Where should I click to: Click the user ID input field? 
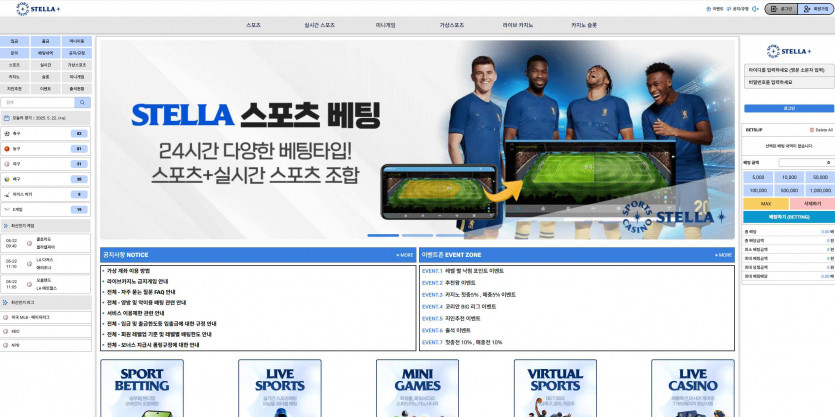789,70
